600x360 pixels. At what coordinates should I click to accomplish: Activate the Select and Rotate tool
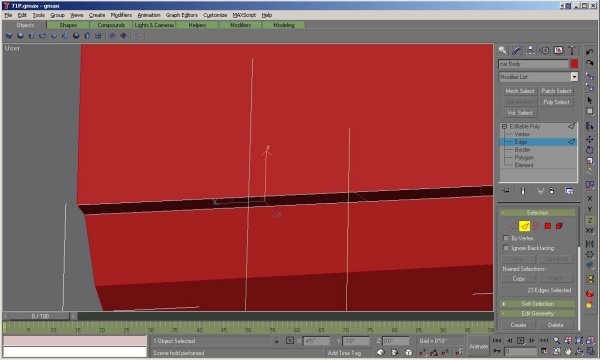[589, 150]
